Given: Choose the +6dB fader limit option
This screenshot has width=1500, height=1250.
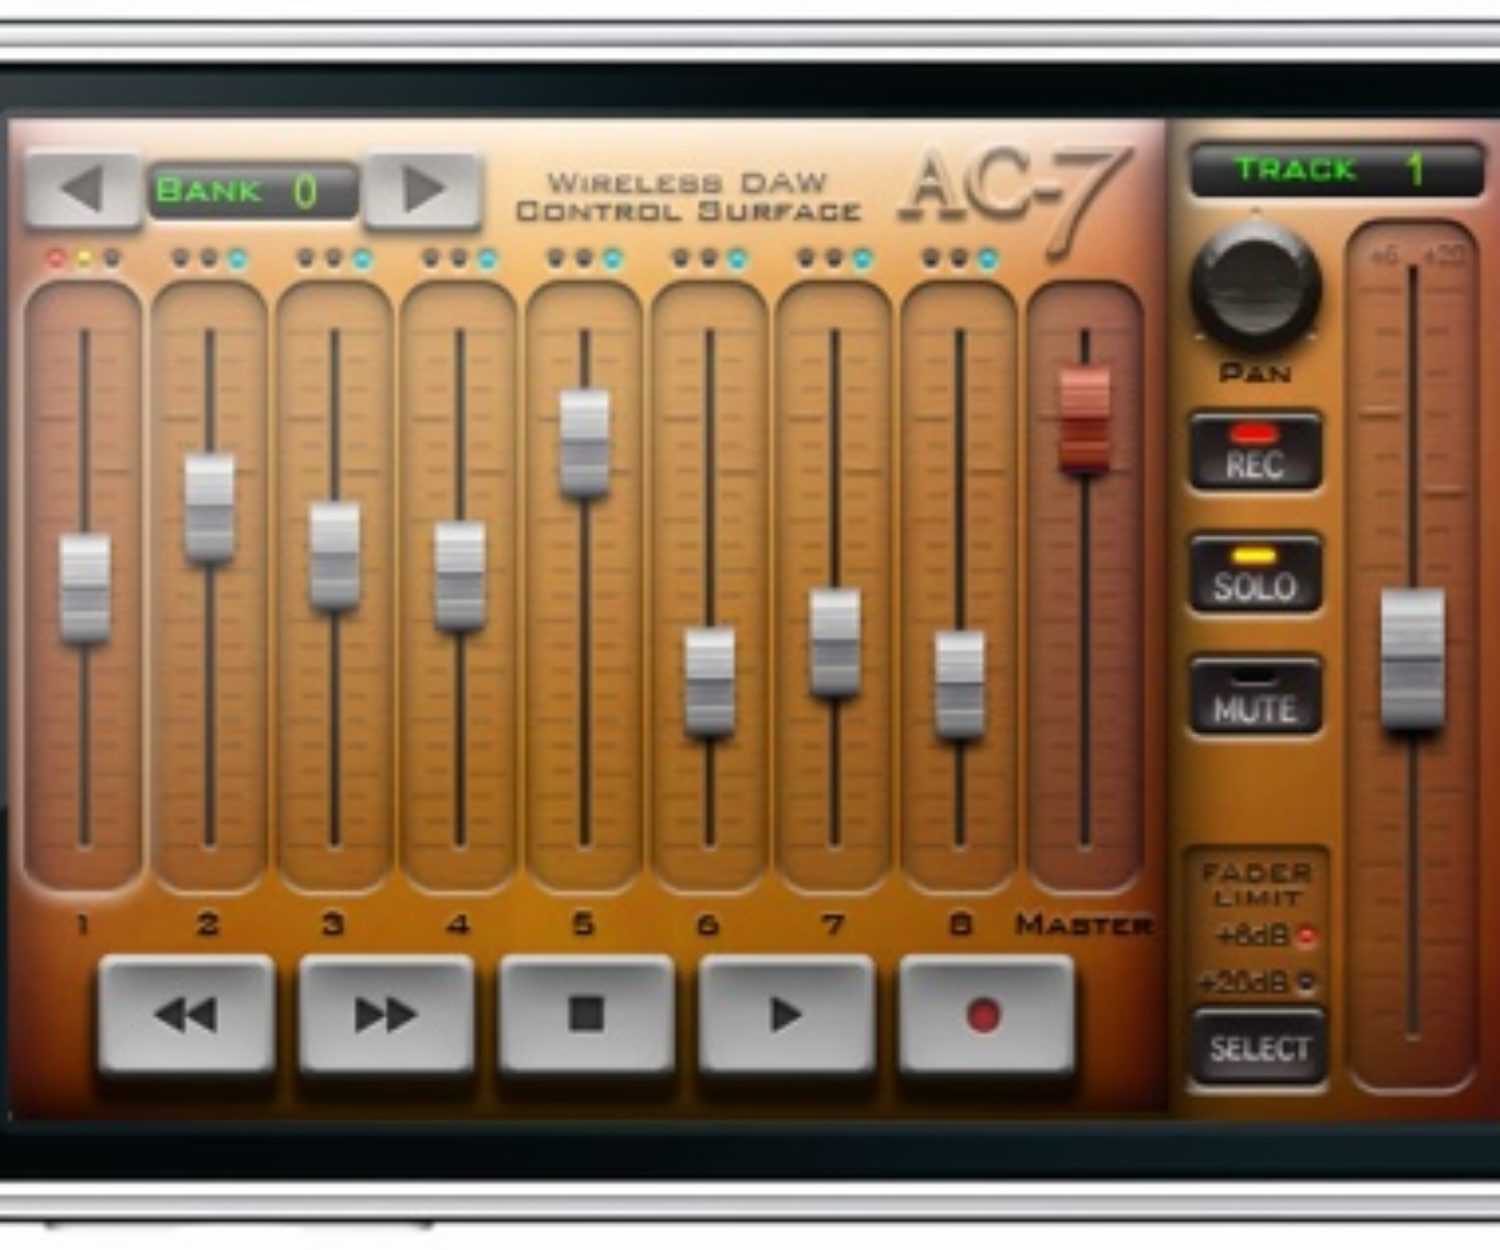Looking at the screenshot, I should pyautogui.click(x=1305, y=936).
